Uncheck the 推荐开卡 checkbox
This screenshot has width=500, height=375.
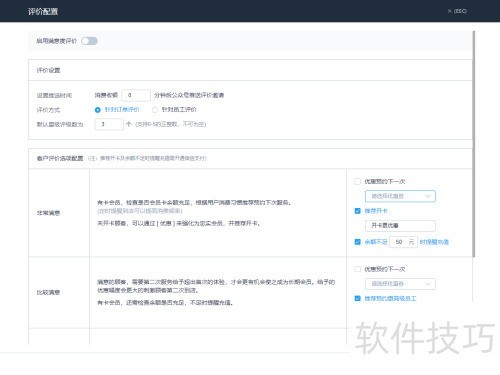[358, 211]
